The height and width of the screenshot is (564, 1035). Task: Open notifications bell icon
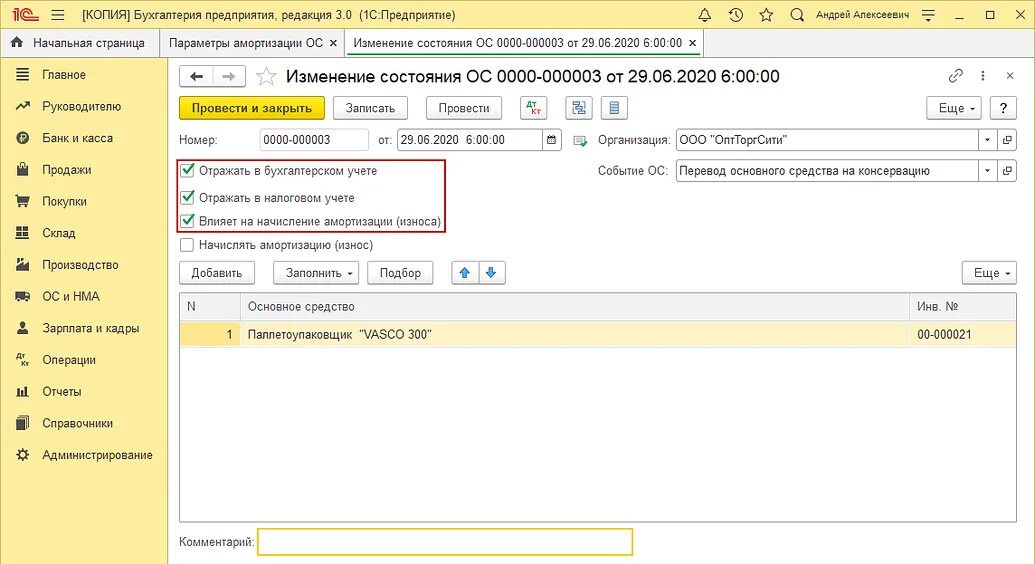click(x=704, y=15)
